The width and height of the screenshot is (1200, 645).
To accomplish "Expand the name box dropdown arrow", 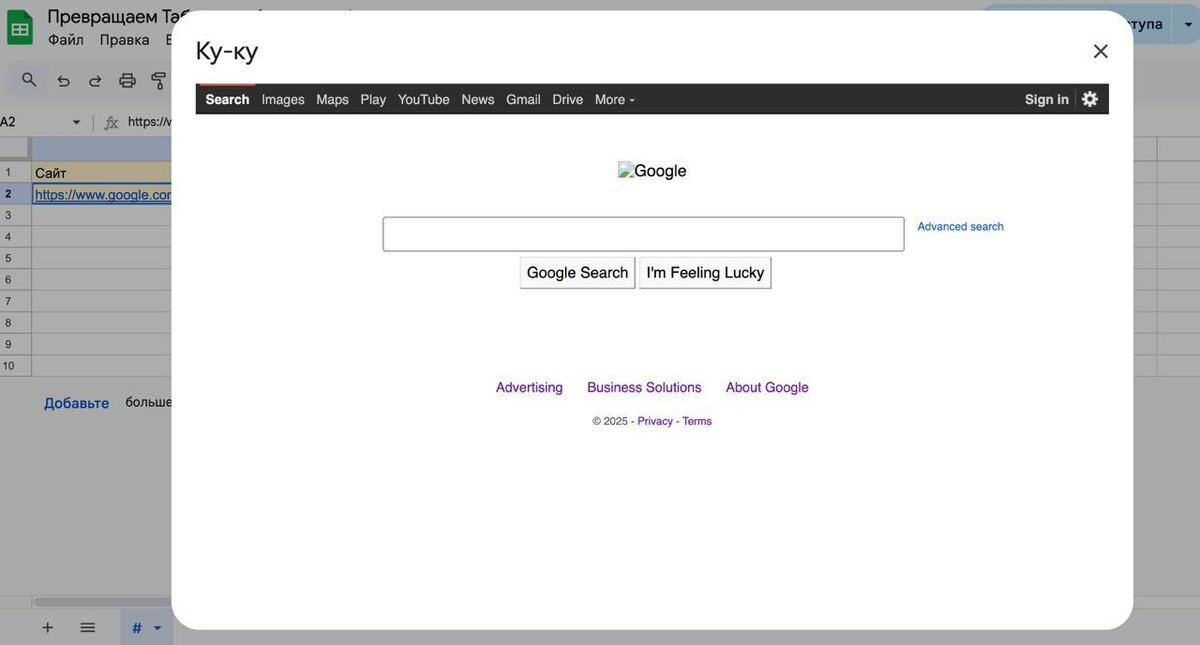I will [76, 122].
